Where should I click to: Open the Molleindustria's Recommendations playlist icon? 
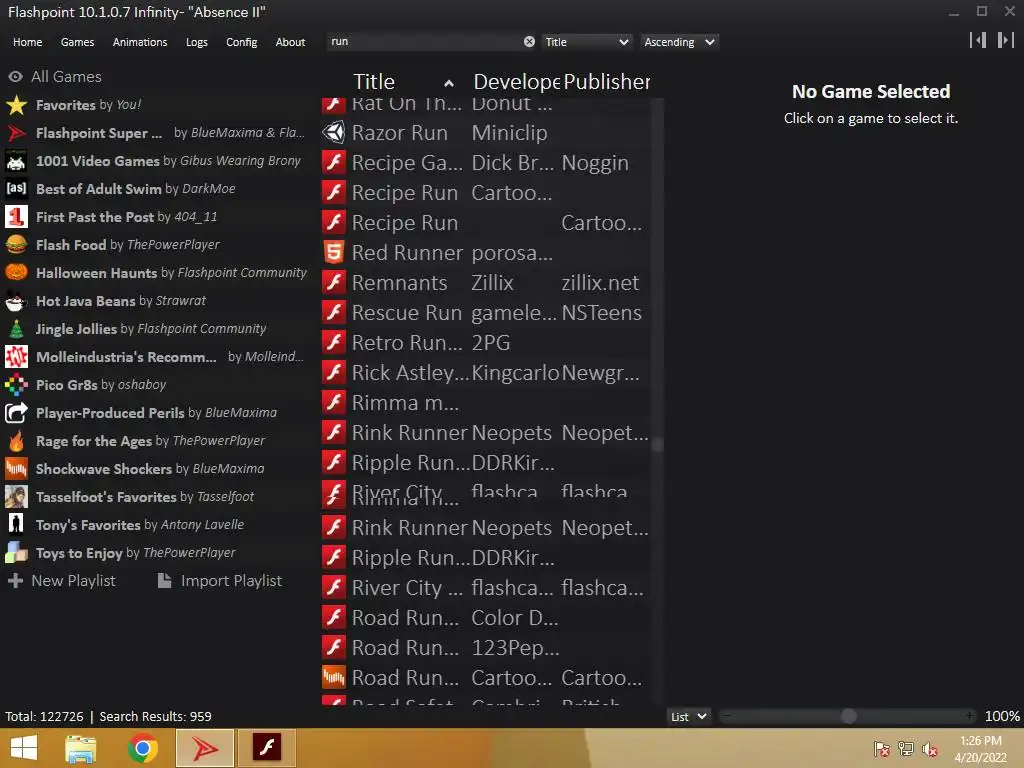click(x=16, y=357)
